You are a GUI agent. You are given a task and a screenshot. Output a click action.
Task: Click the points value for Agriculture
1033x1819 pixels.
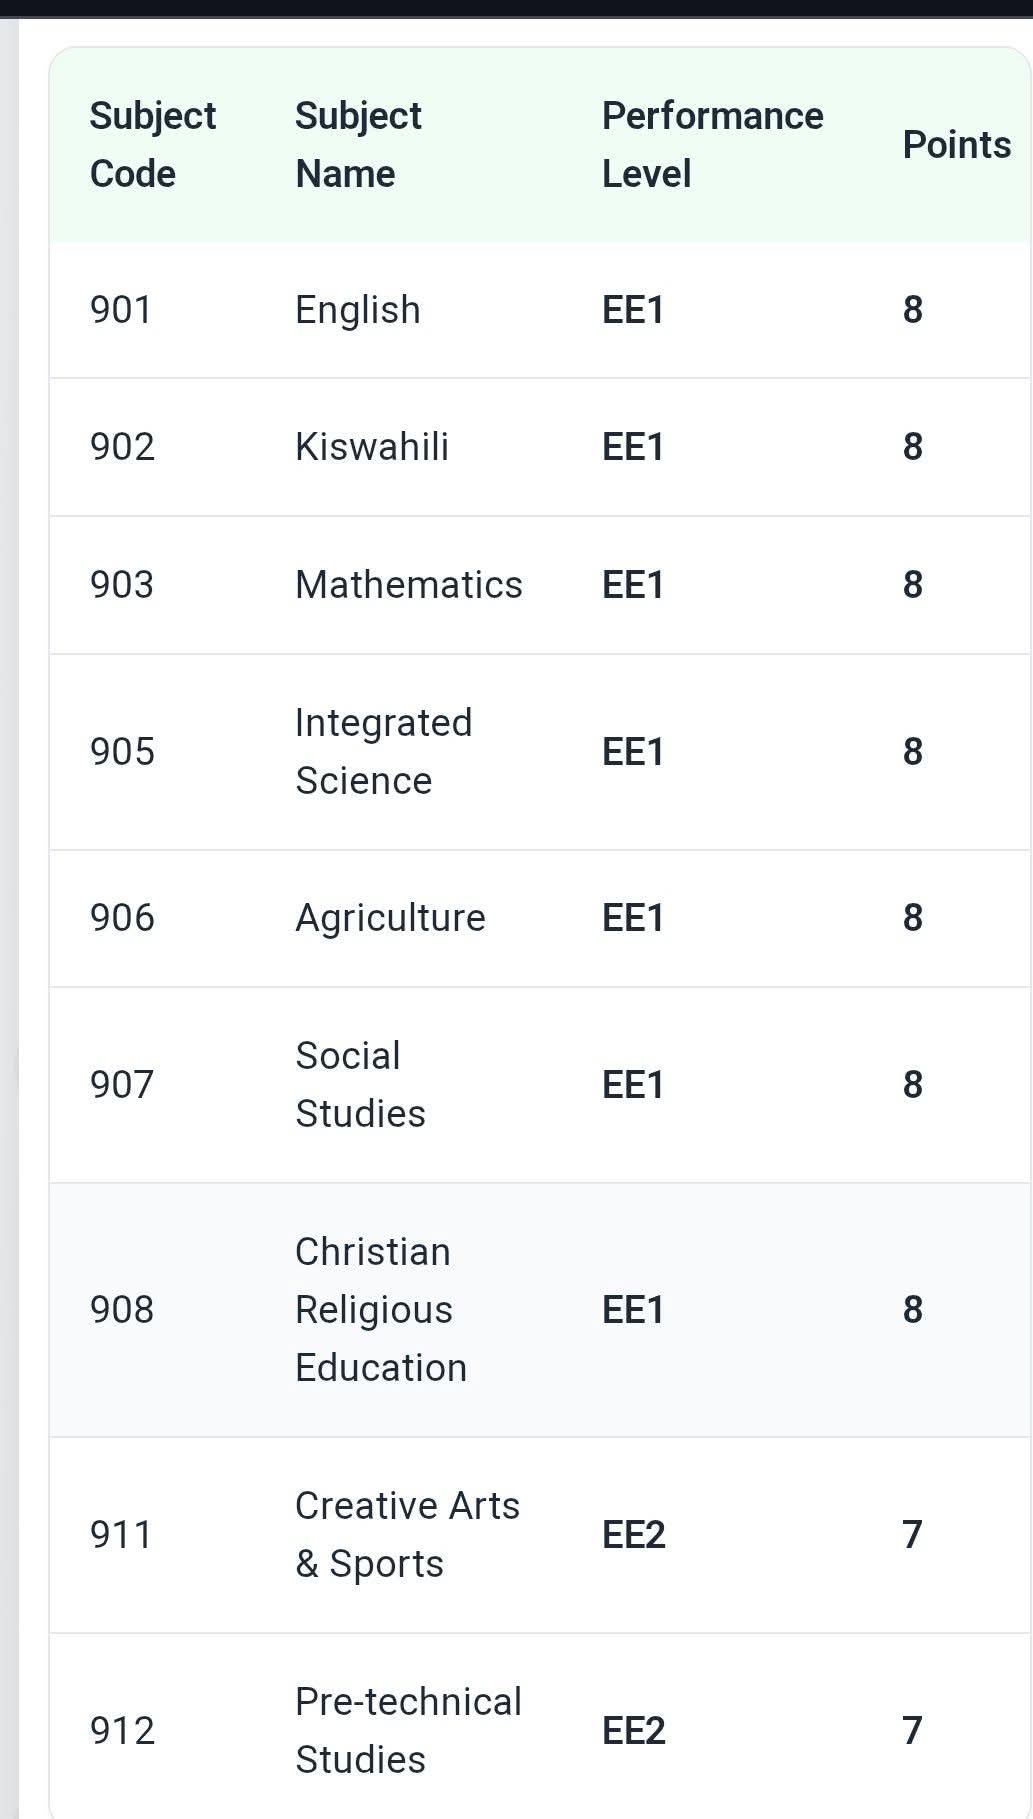[912, 918]
